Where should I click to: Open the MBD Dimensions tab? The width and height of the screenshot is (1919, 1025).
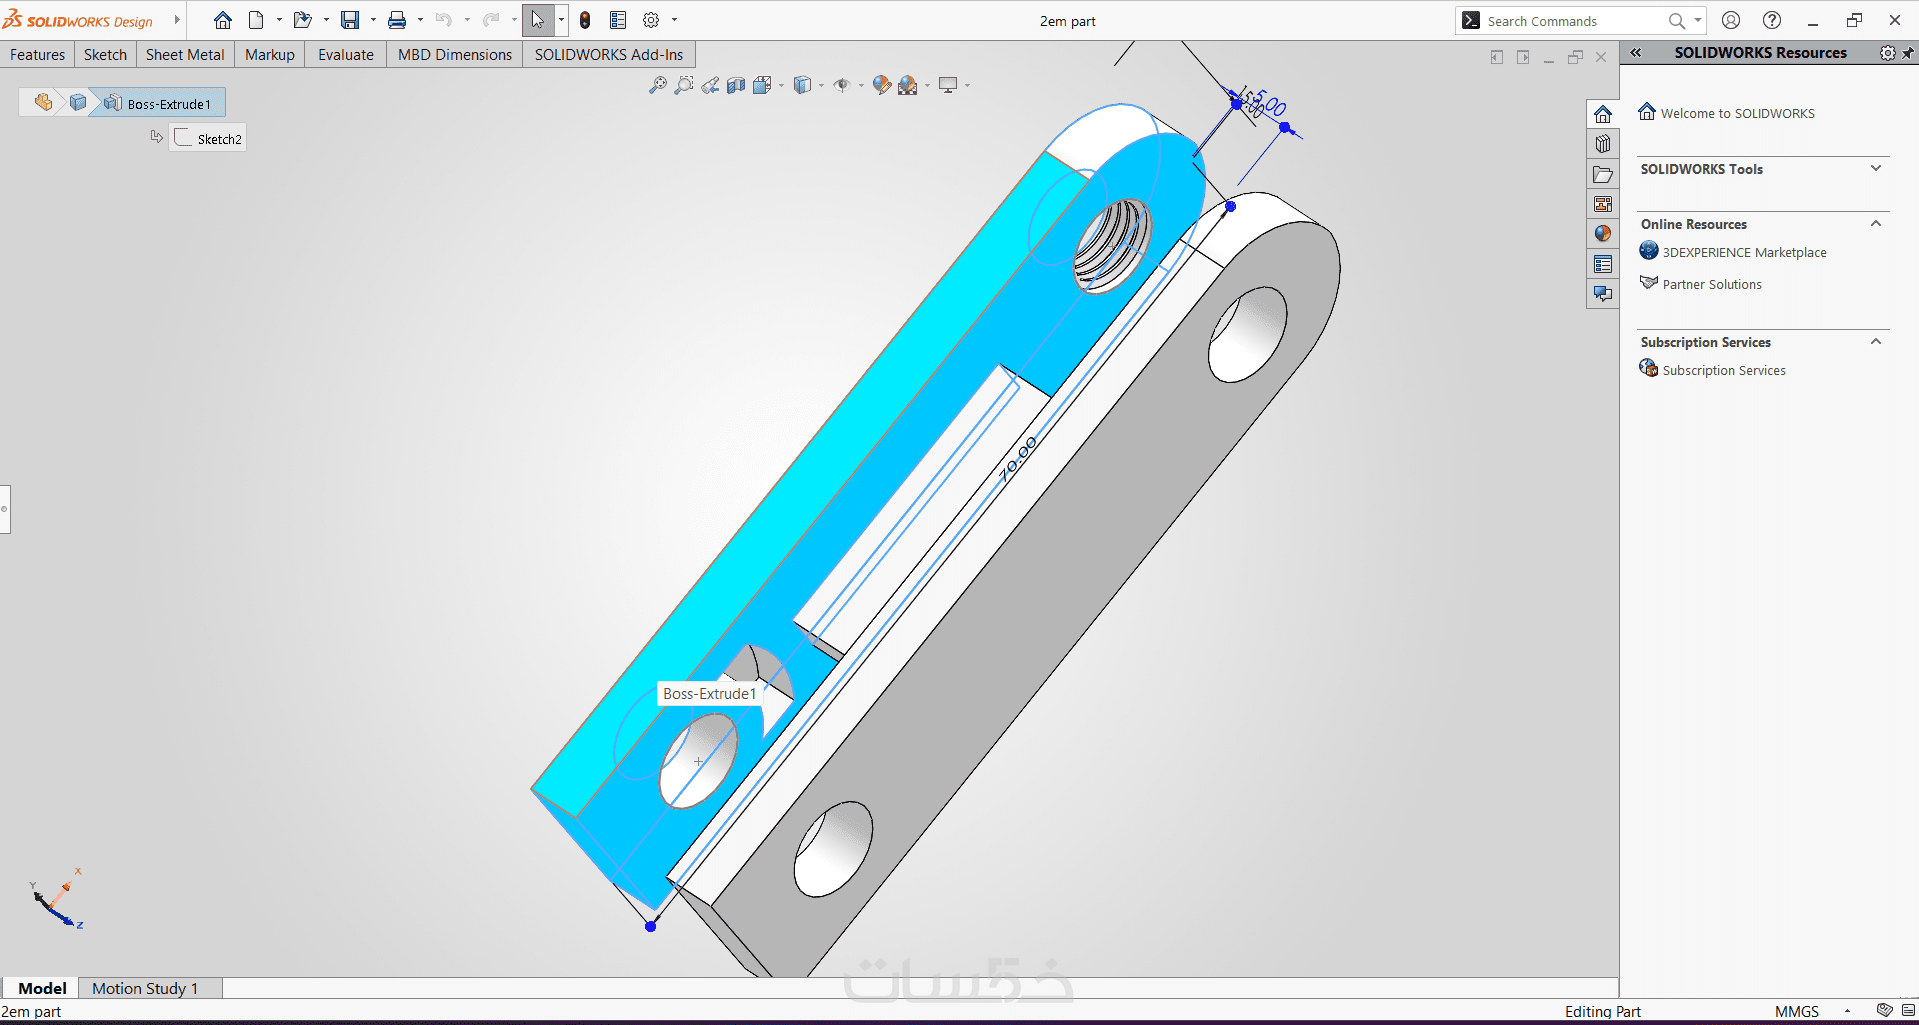(x=455, y=55)
